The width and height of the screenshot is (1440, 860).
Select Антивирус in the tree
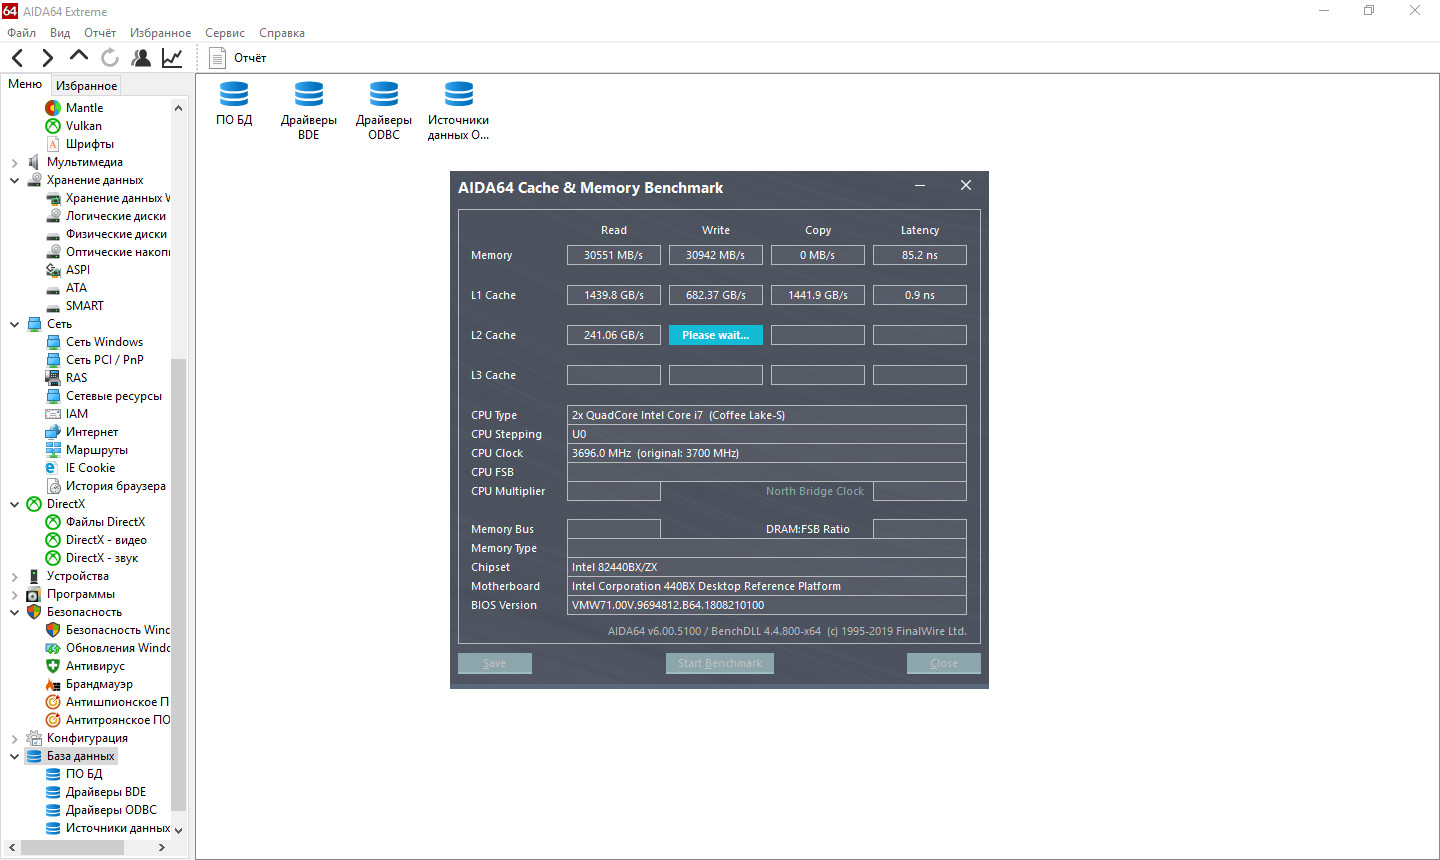point(95,666)
